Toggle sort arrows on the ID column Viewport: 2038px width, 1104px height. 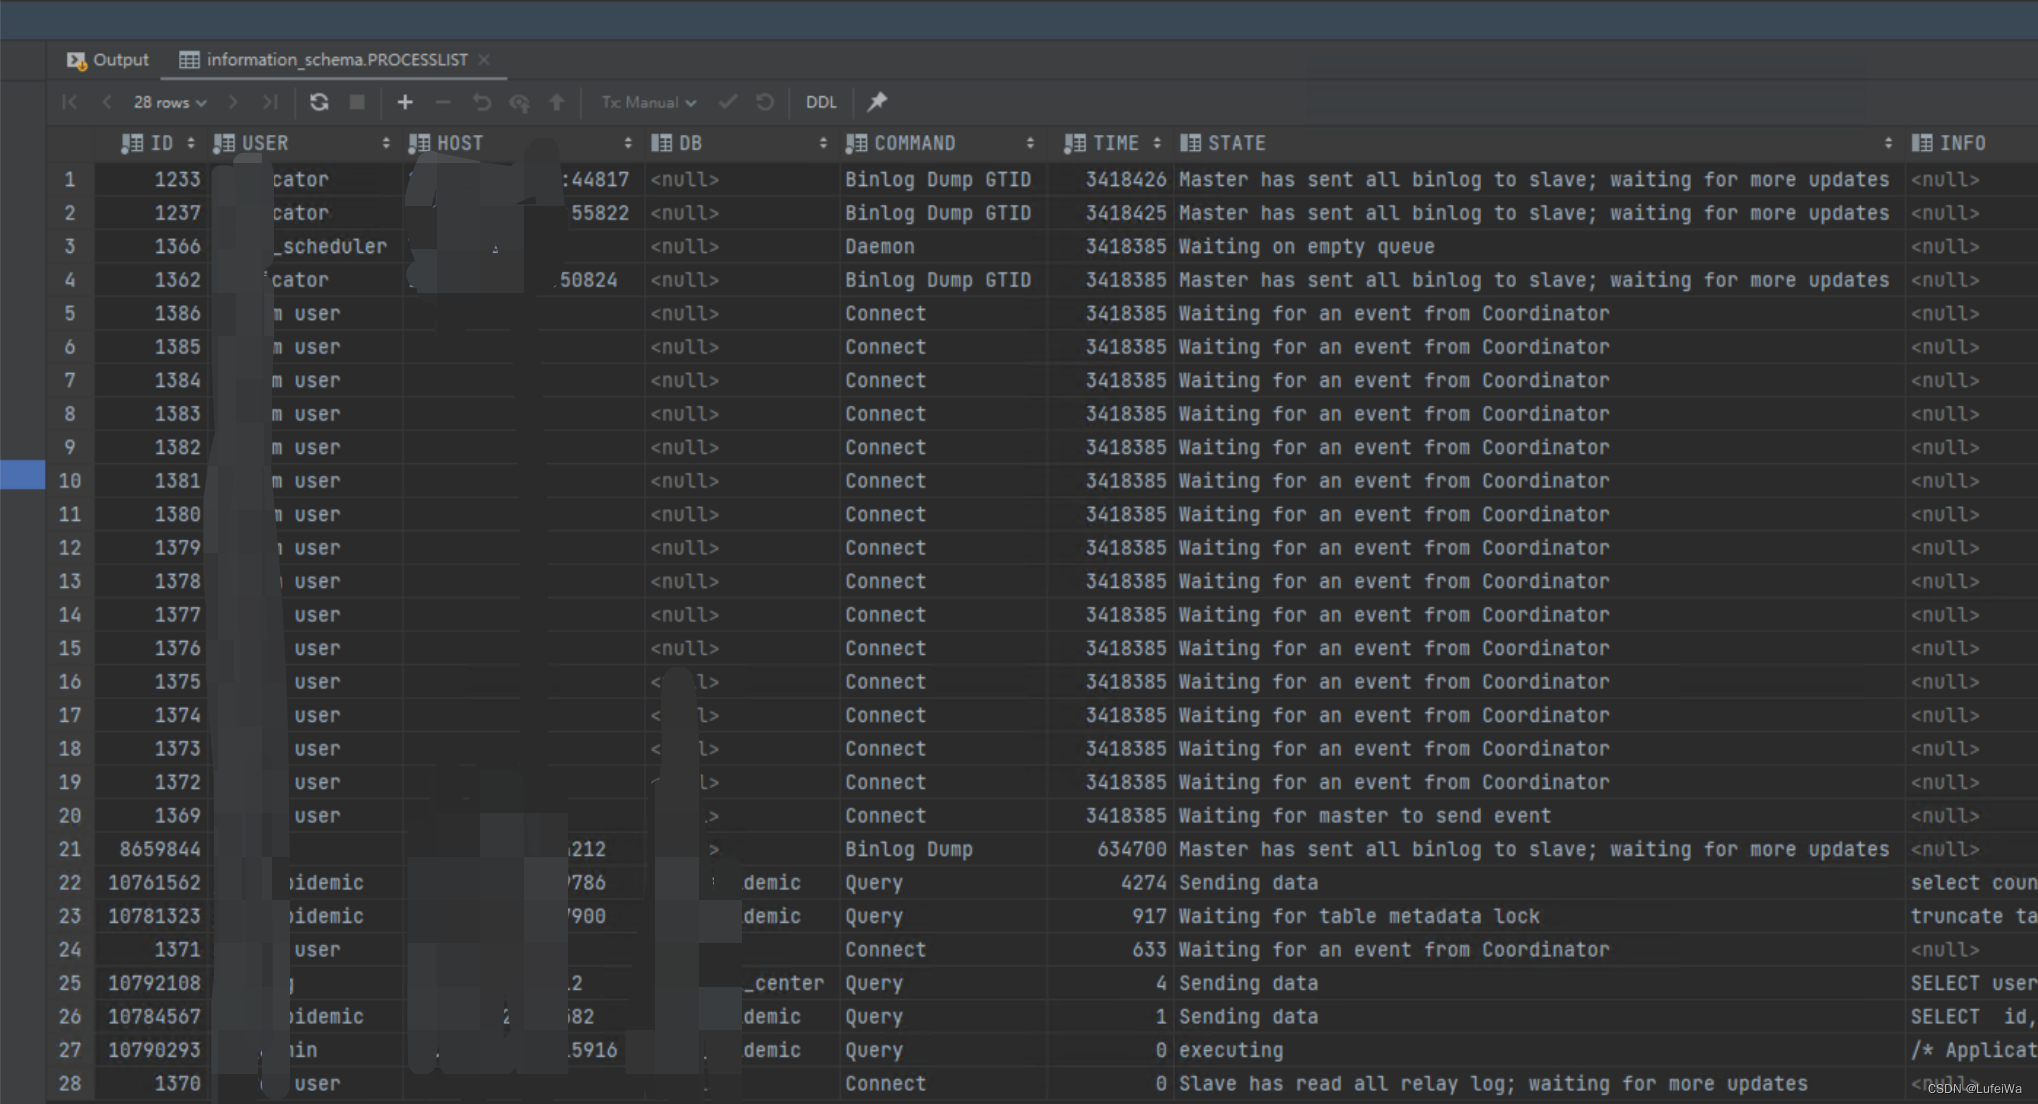(x=190, y=143)
